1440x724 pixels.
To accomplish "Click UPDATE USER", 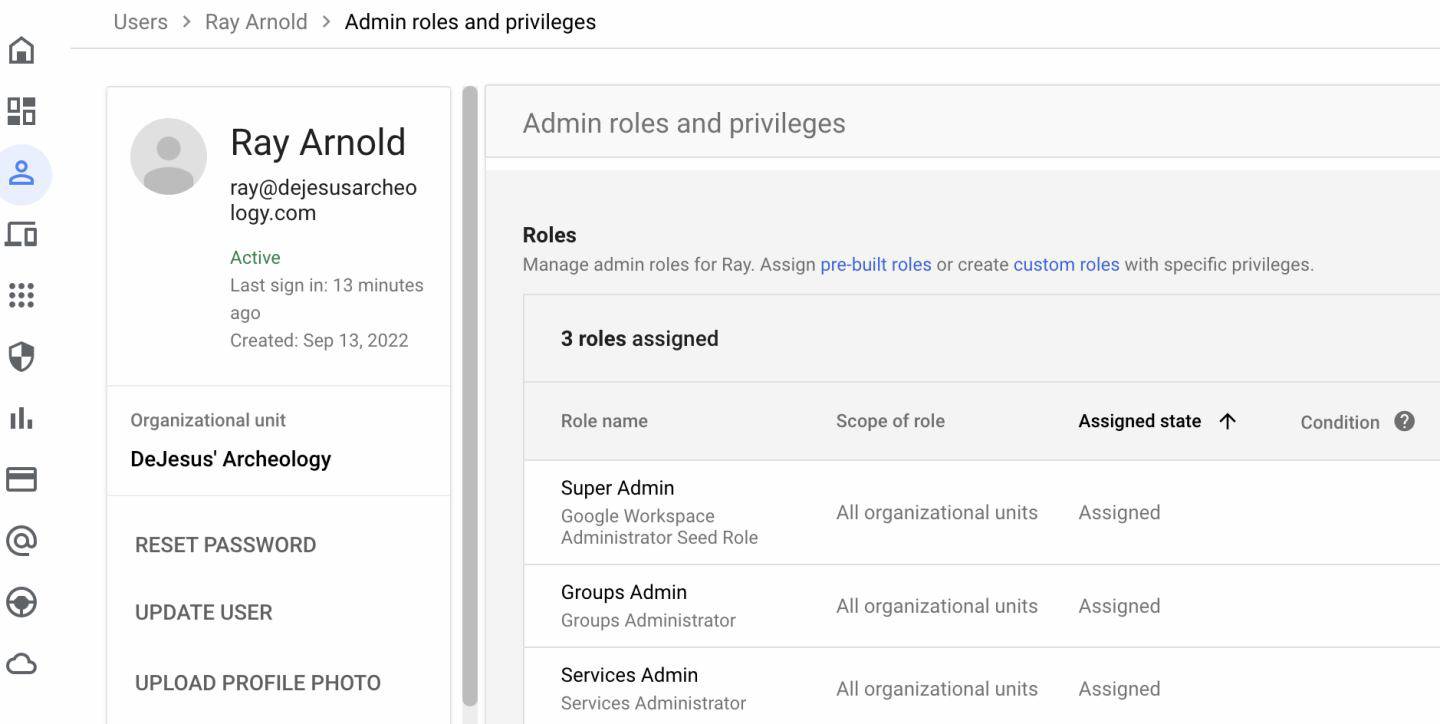I will tap(203, 613).
